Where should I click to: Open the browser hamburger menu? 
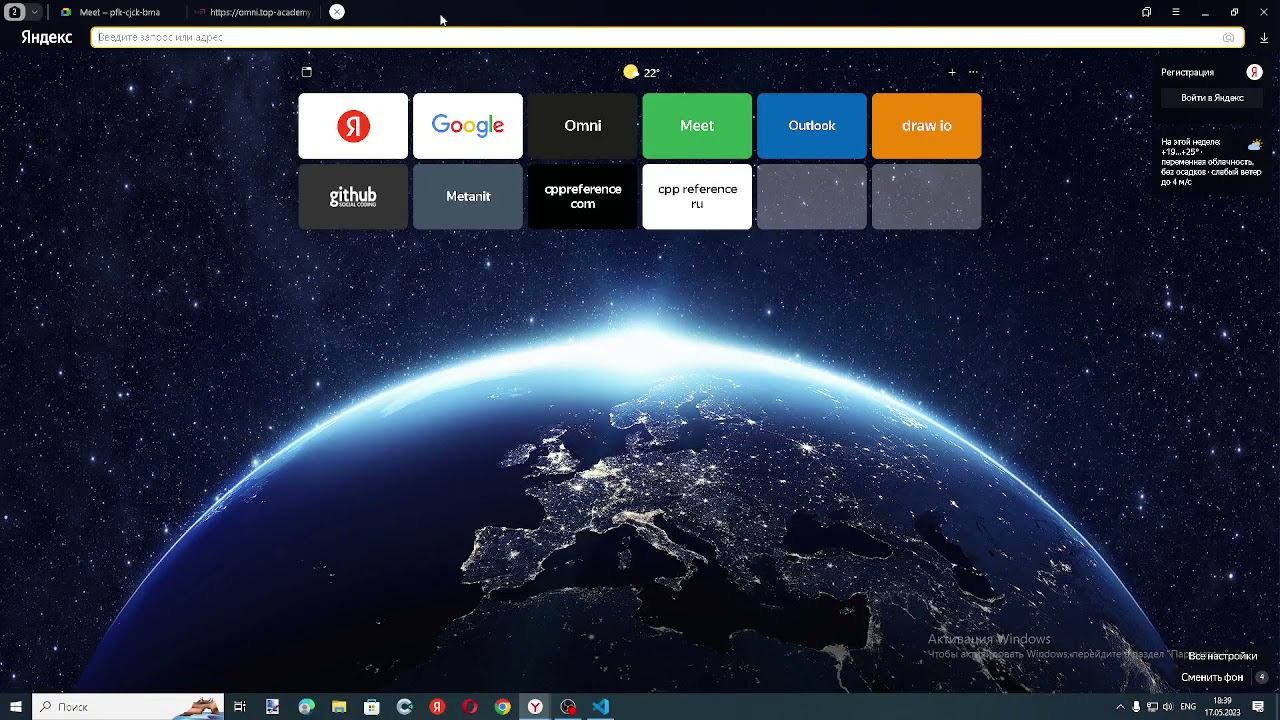pos(1176,12)
